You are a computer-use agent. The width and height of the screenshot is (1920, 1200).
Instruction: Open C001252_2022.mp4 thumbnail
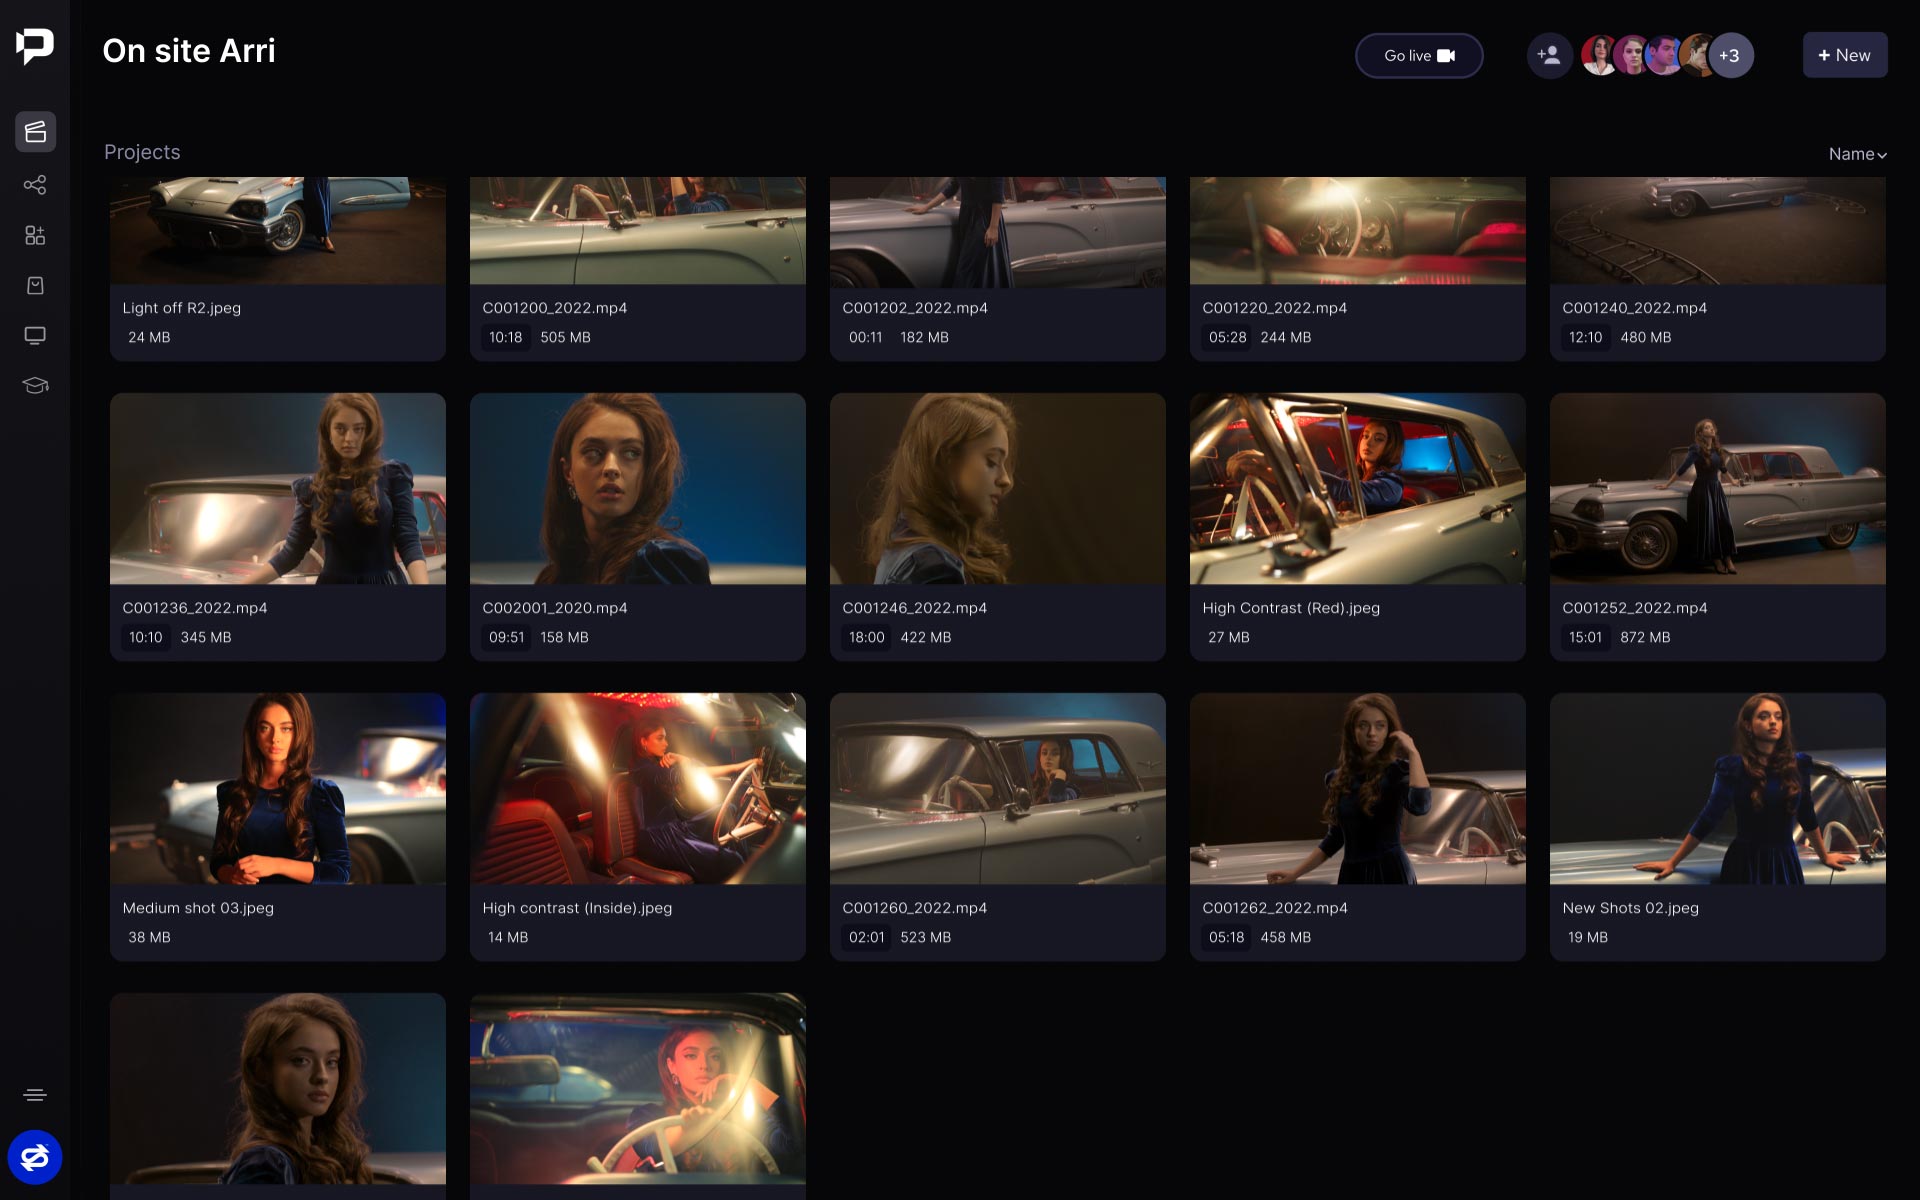1718,488
